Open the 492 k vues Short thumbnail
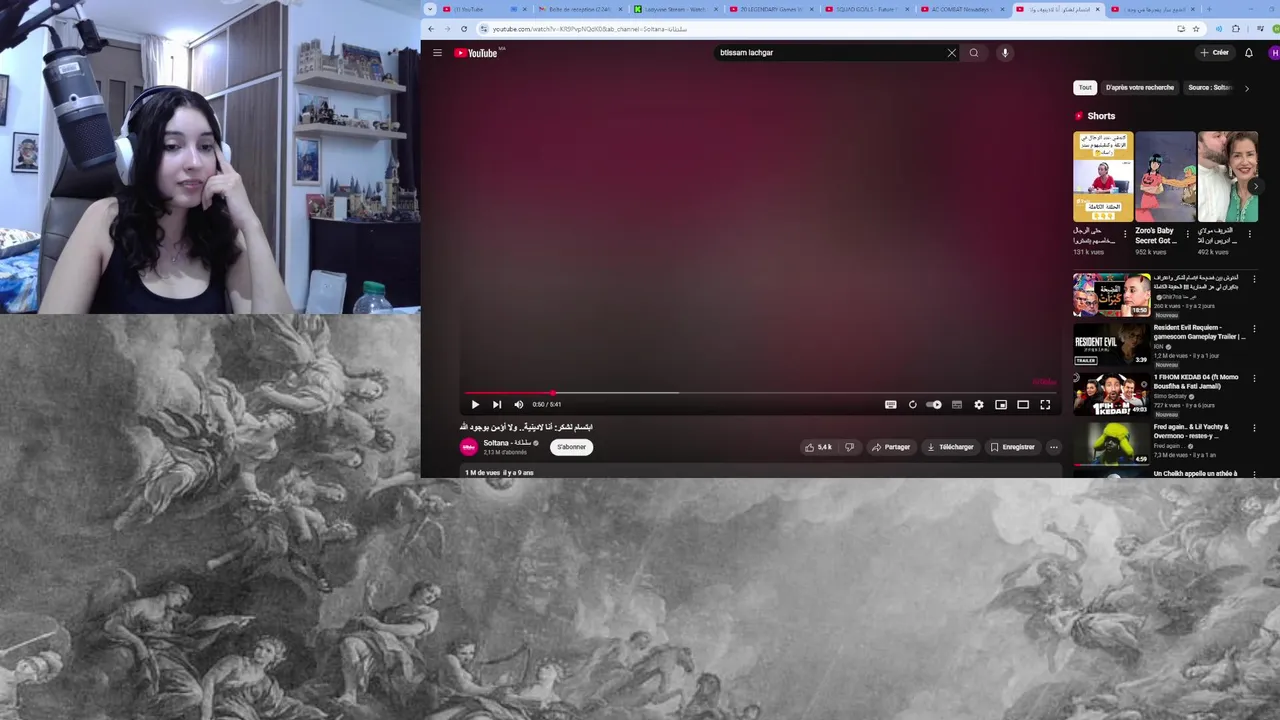Image resolution: width=1280 pixels, height=720 pixels. pyautogui.click(x=1228, y=177)
